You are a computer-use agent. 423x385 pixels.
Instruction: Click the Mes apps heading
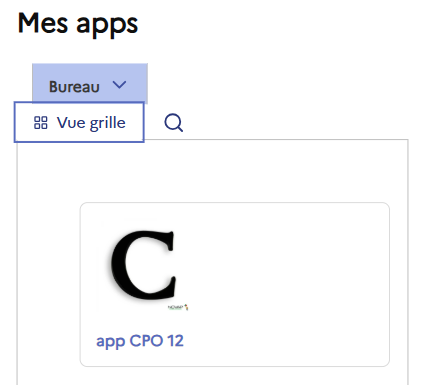[78, 24]
